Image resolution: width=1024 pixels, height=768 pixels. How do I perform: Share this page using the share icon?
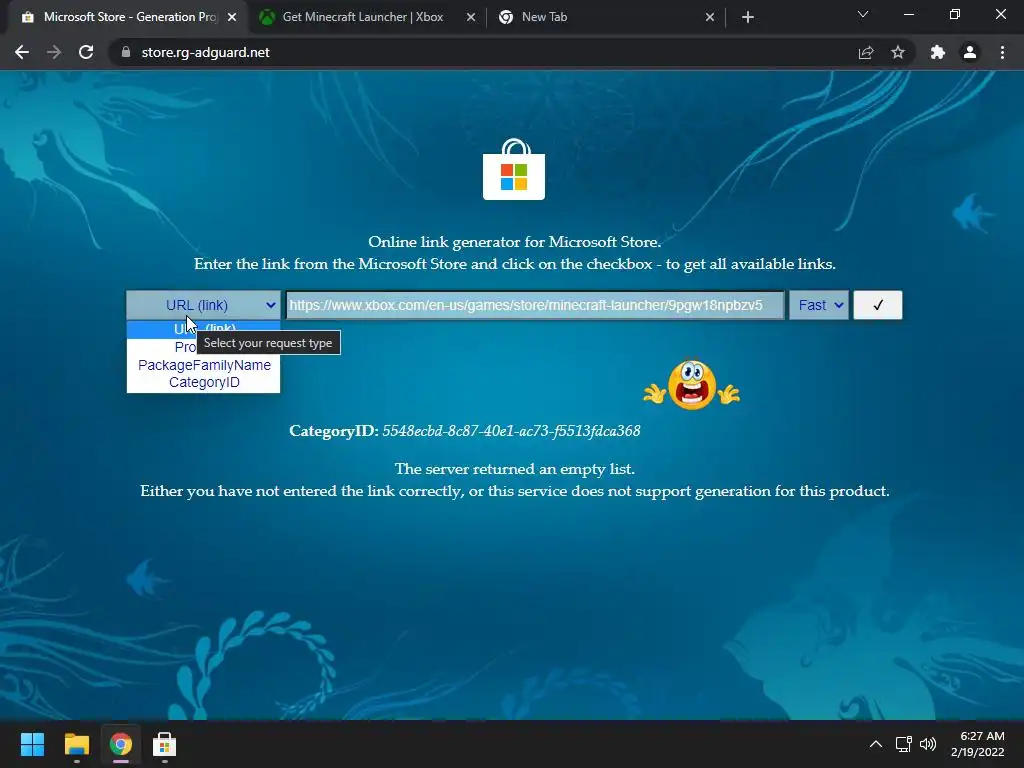coord(866,52)
